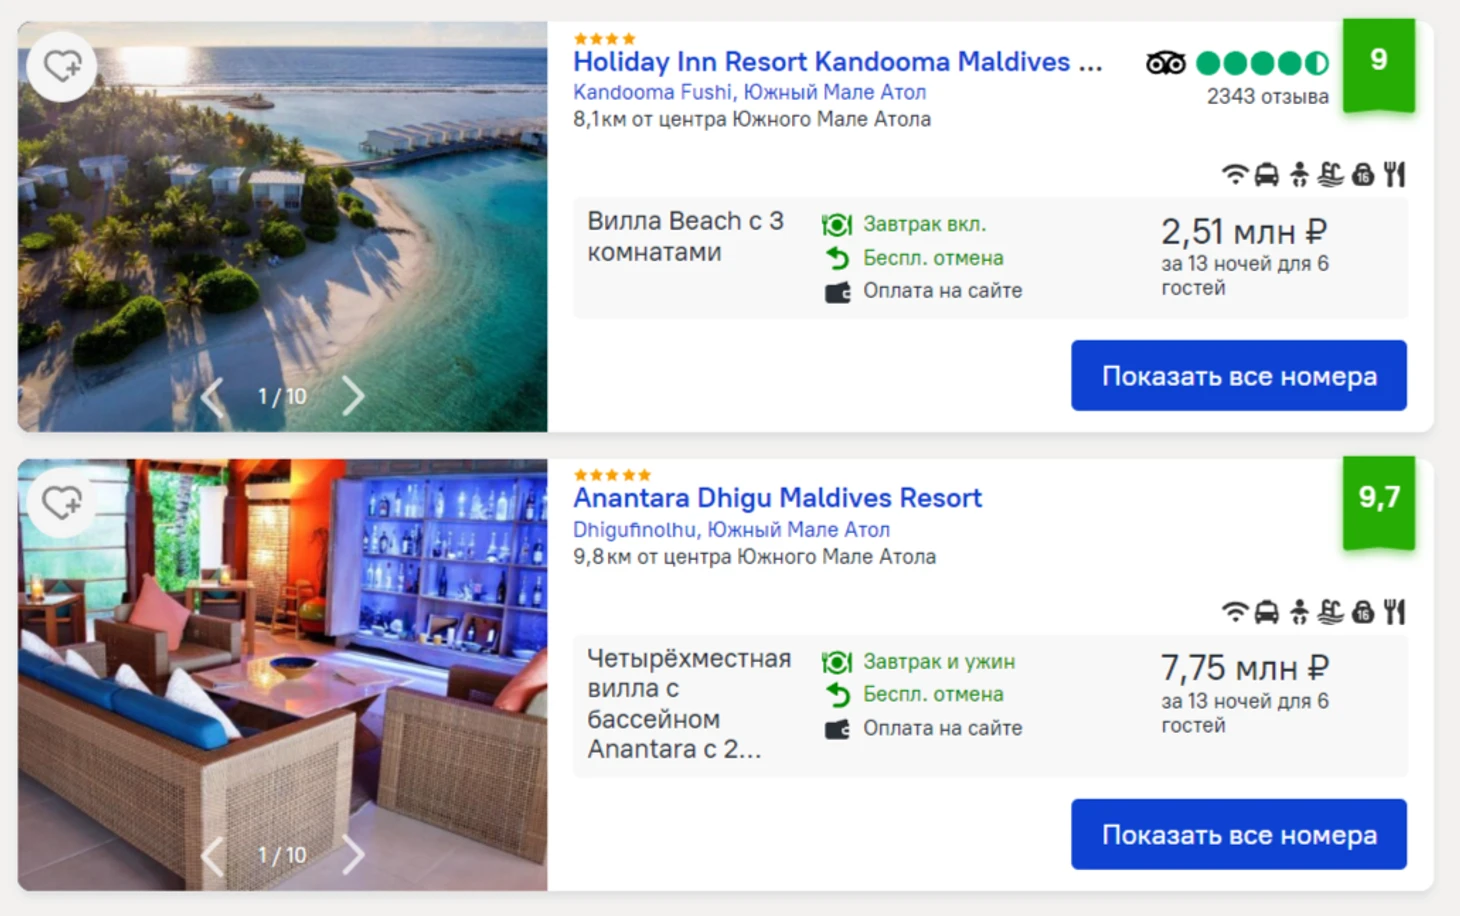The width and height of the screenshot is (1460, 916).
Task: Click Wi-Fi amenity icon for Holiday Inn
Action: click(x=1236, y=175)
